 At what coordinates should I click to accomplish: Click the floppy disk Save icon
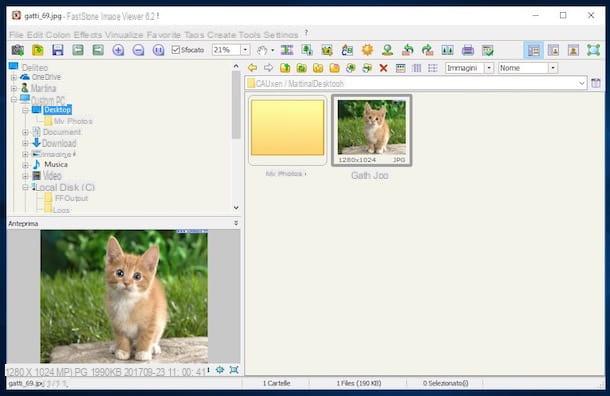point(58,50)
